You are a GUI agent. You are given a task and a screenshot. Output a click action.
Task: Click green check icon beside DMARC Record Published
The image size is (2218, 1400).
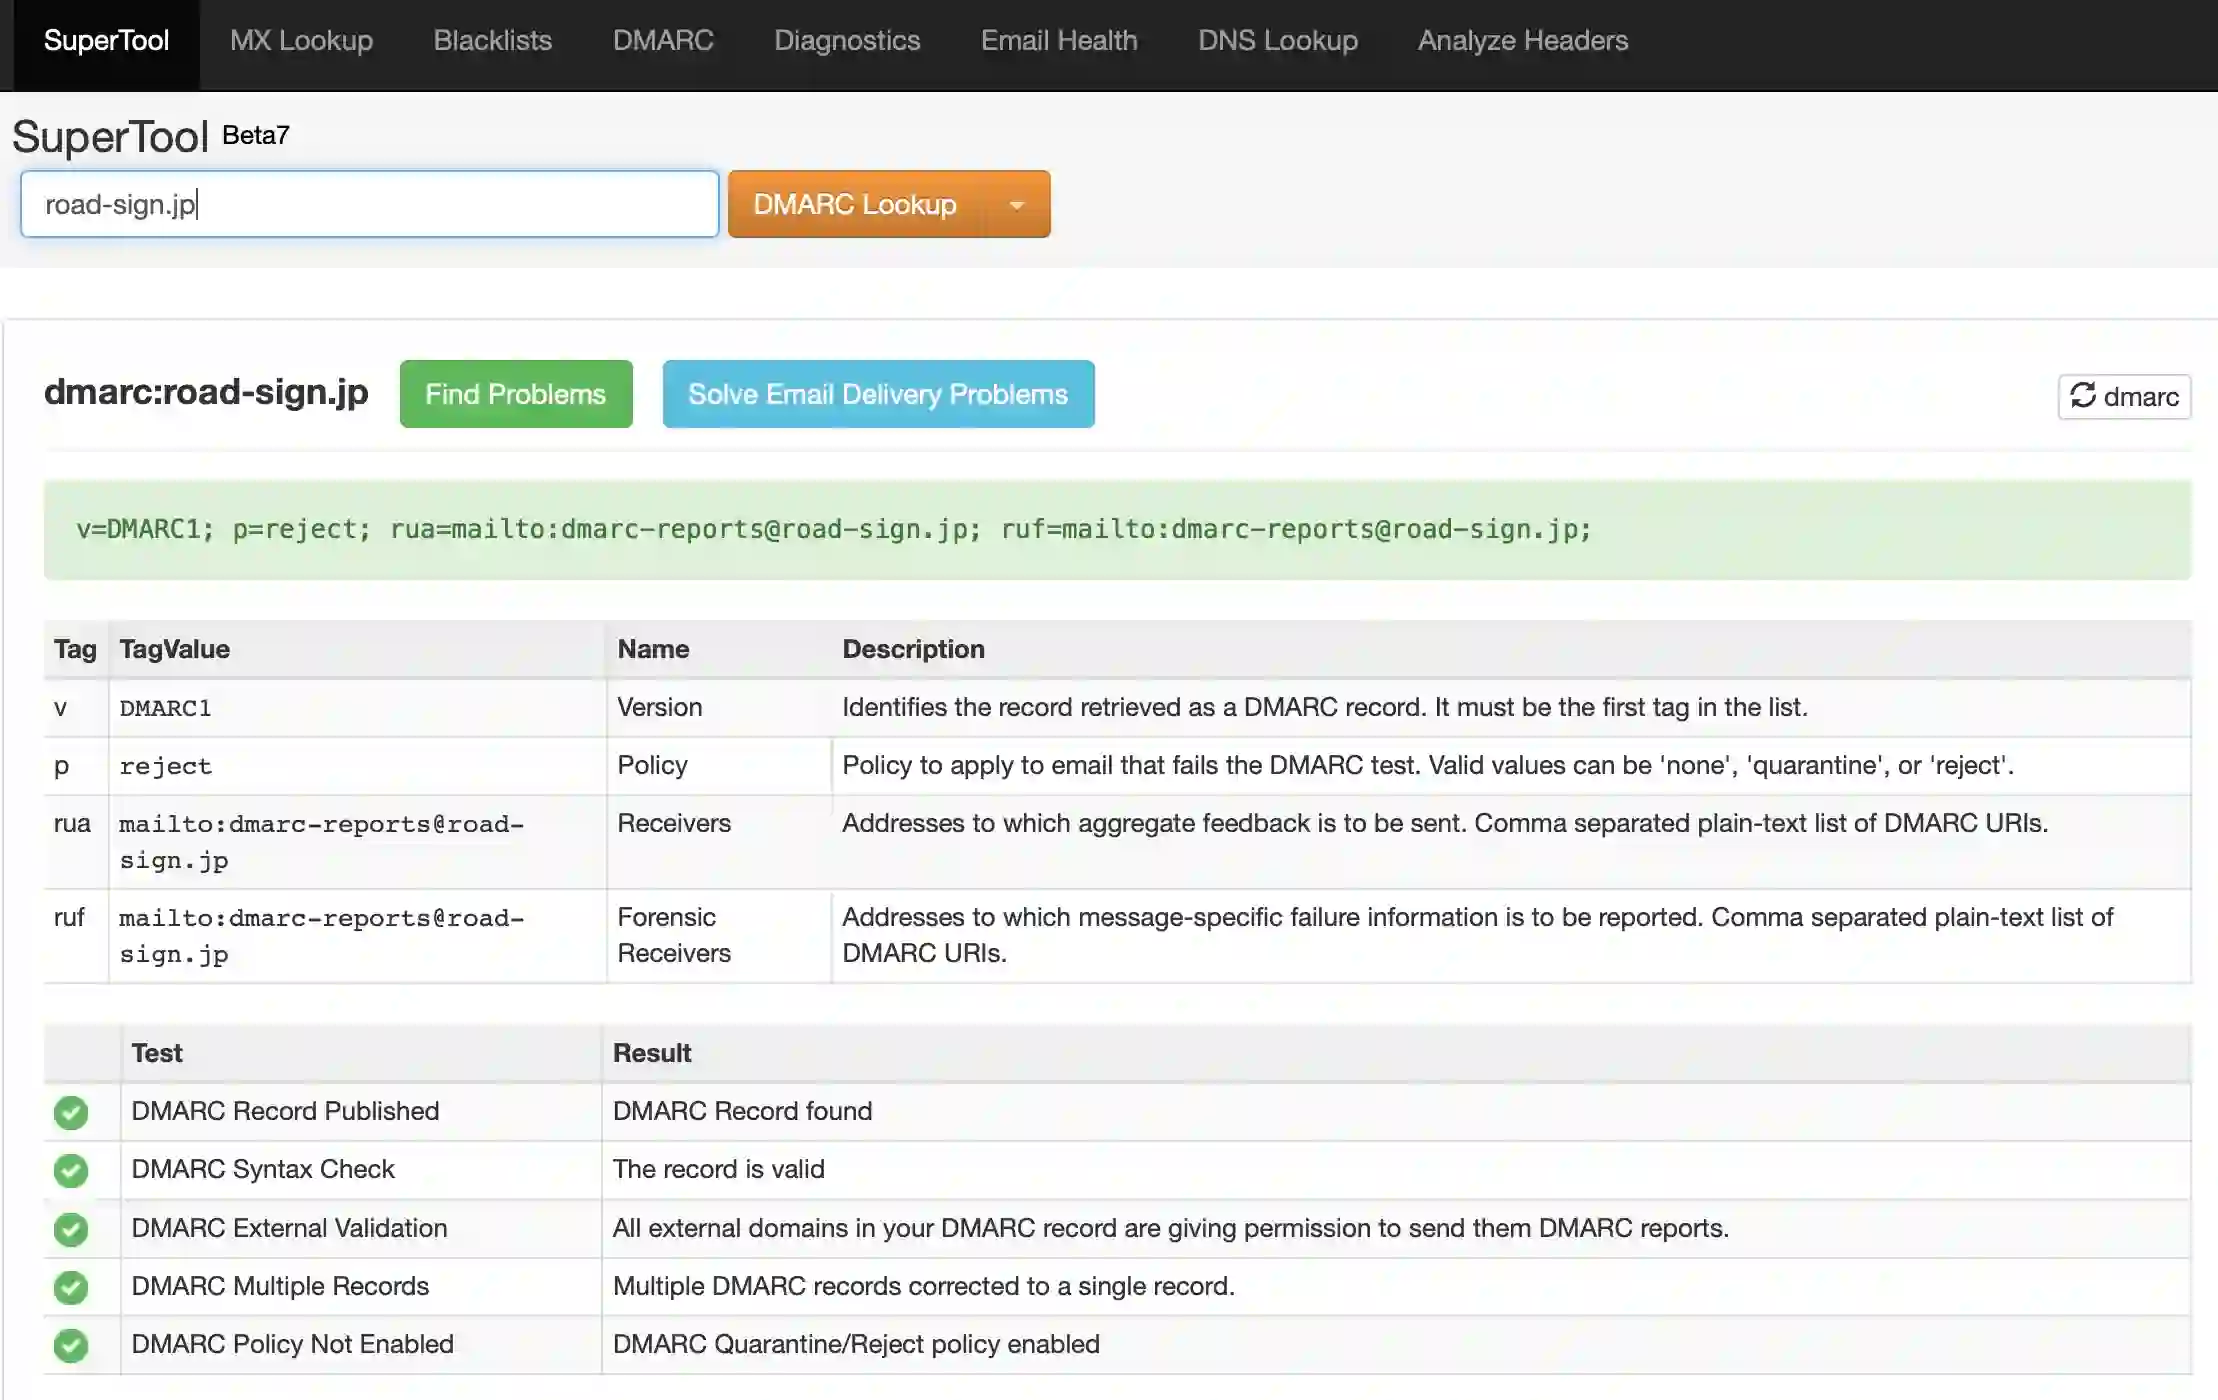[x=71, y=1112]
